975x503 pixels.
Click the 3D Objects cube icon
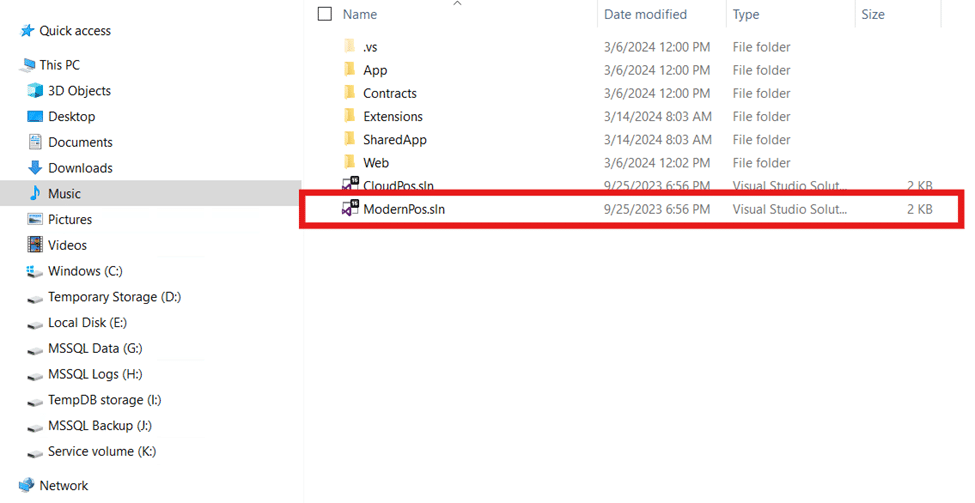tap(35, 91)
